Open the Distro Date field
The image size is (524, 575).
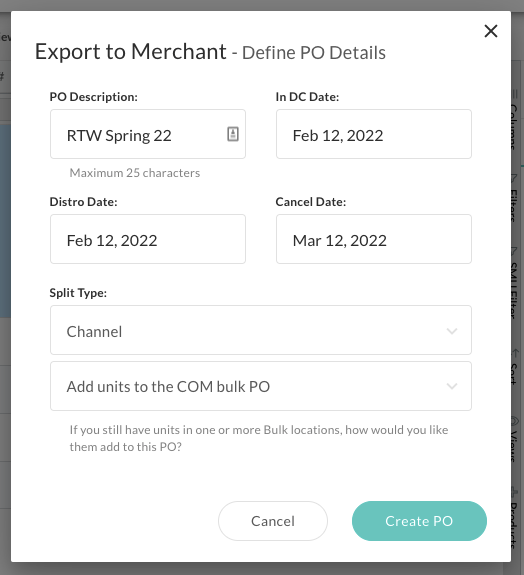click(148, 239)
